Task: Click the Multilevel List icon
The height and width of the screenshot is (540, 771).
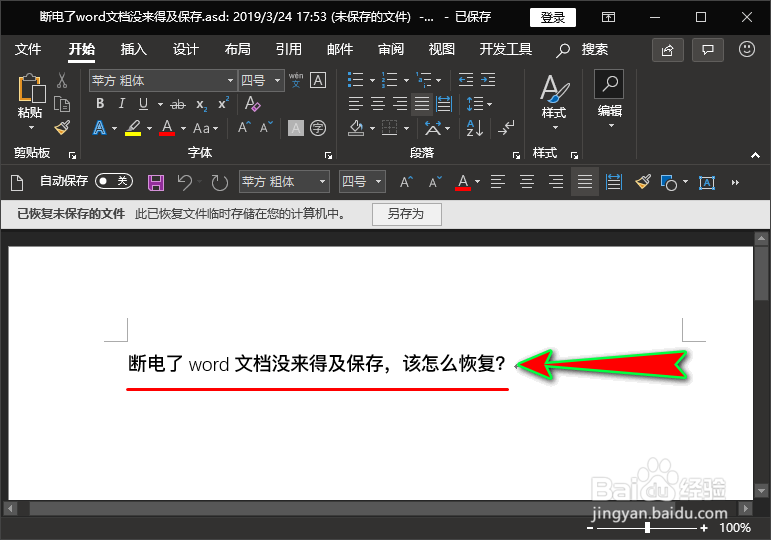Action: pos(423,80)
